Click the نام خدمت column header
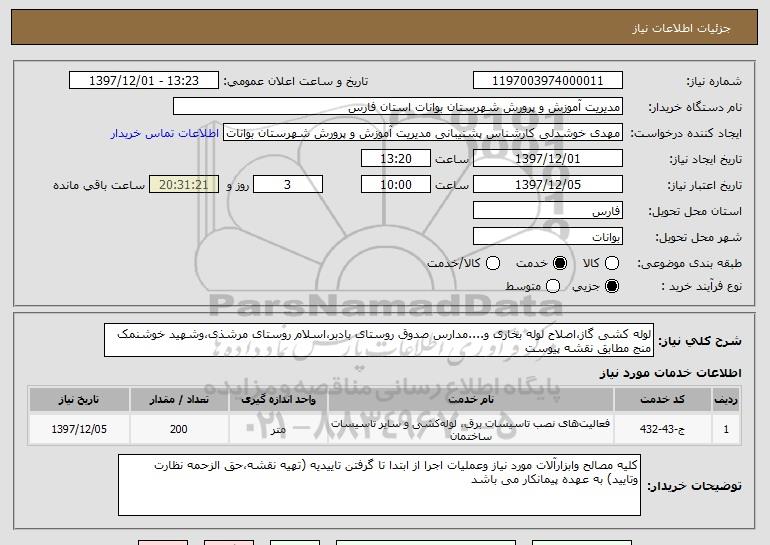The width and height of the screenshot is (770, 545). [x=470, y=400]
